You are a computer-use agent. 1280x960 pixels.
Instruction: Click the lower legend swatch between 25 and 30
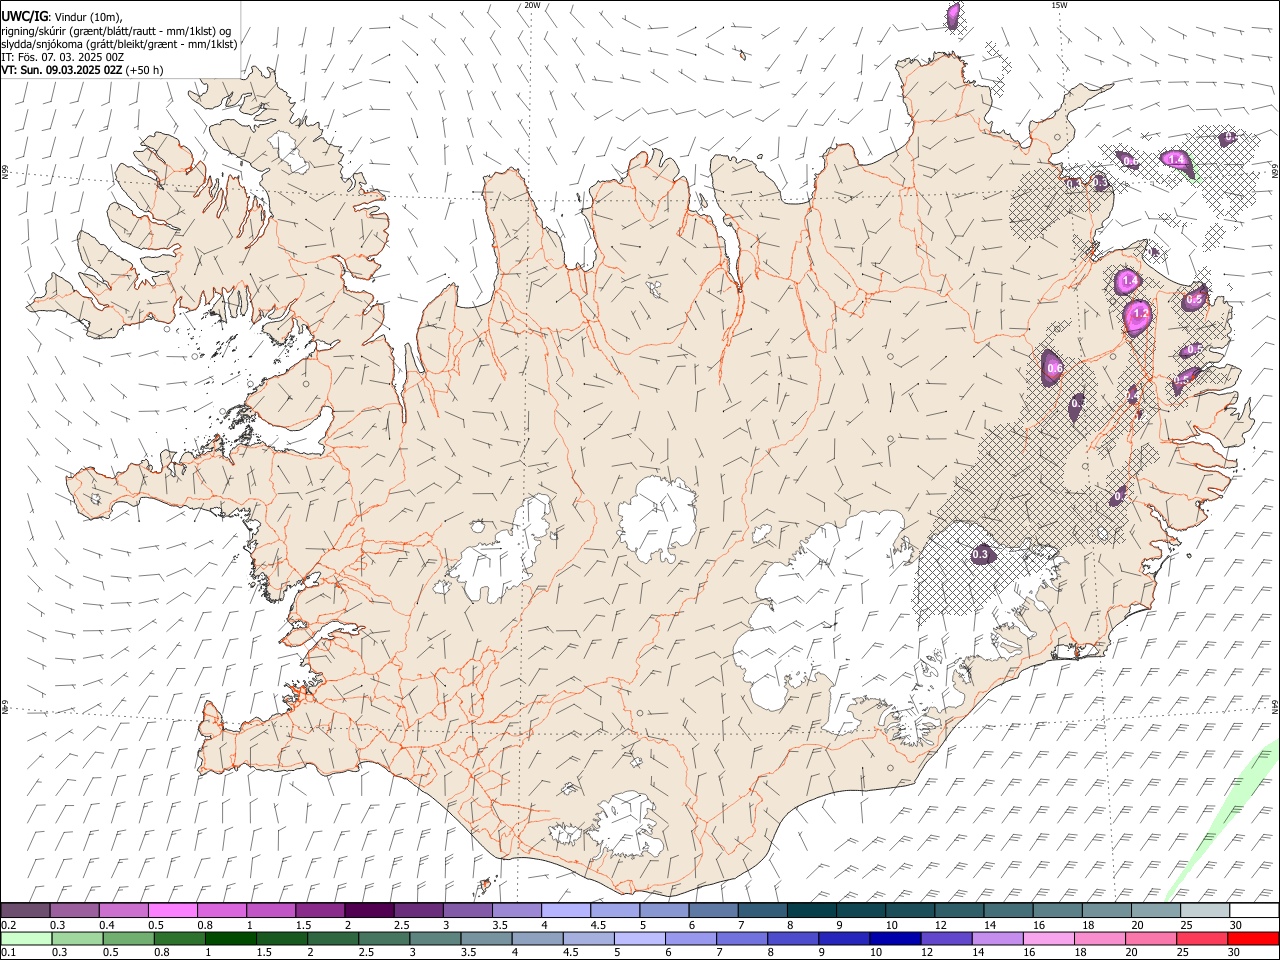1201,939
